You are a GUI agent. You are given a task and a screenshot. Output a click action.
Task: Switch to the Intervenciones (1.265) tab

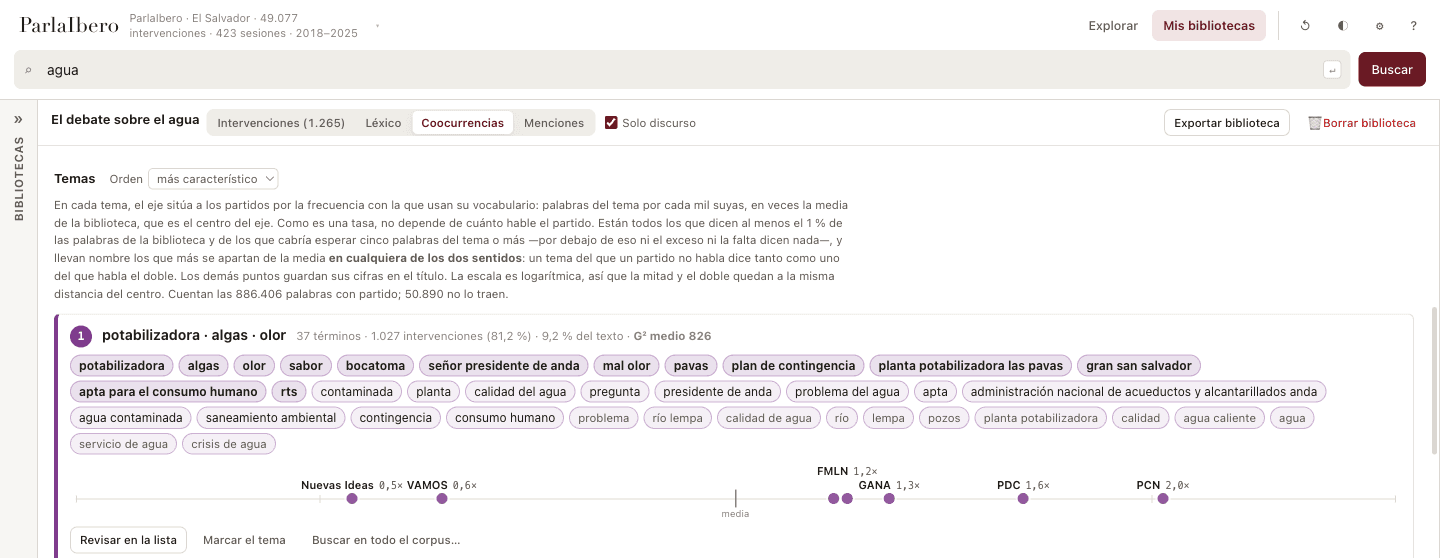281,123
